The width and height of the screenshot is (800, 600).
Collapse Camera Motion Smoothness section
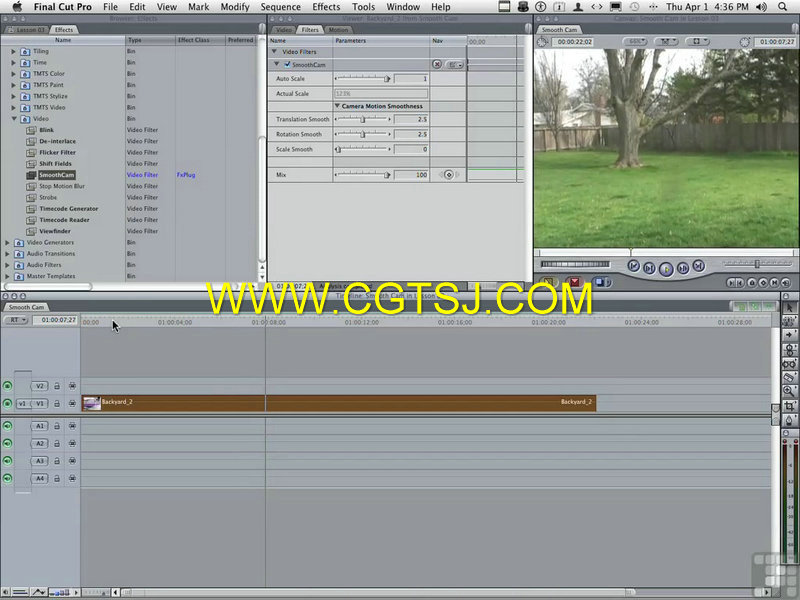coord(337,106)
